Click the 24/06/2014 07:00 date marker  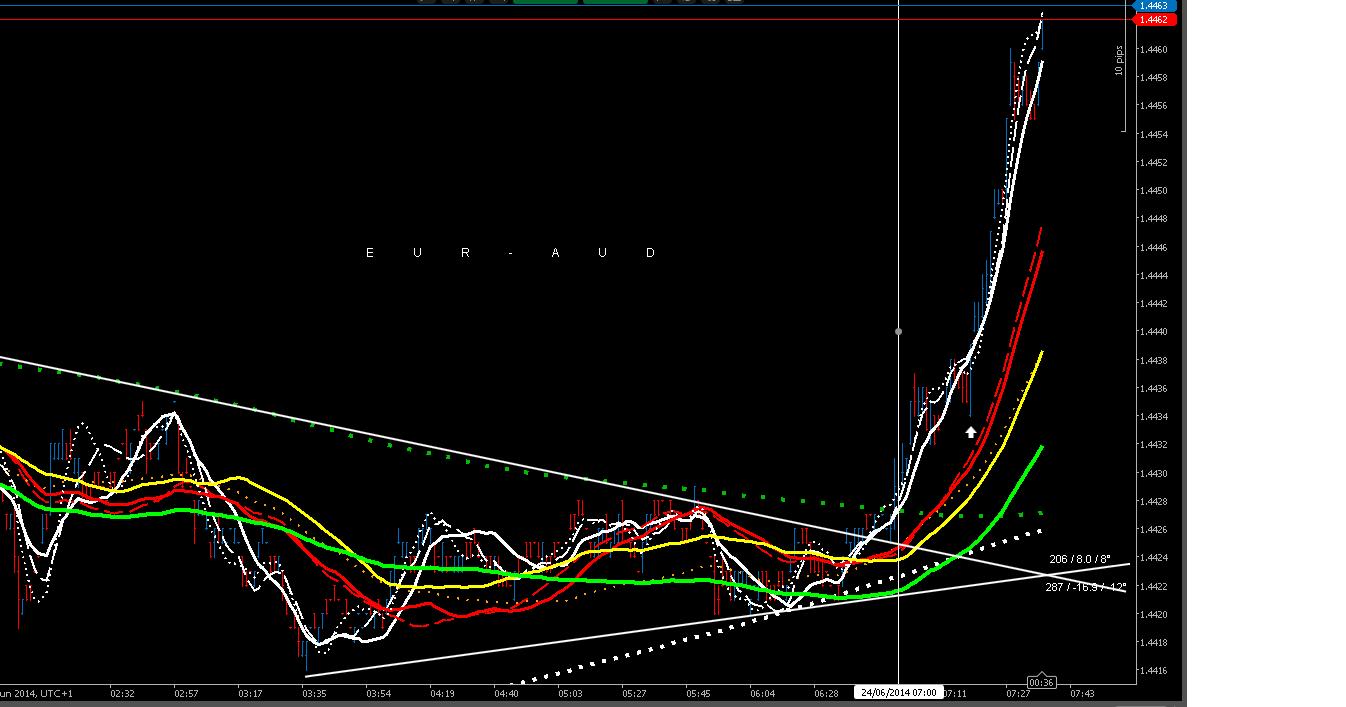click(x=897, y=693)
